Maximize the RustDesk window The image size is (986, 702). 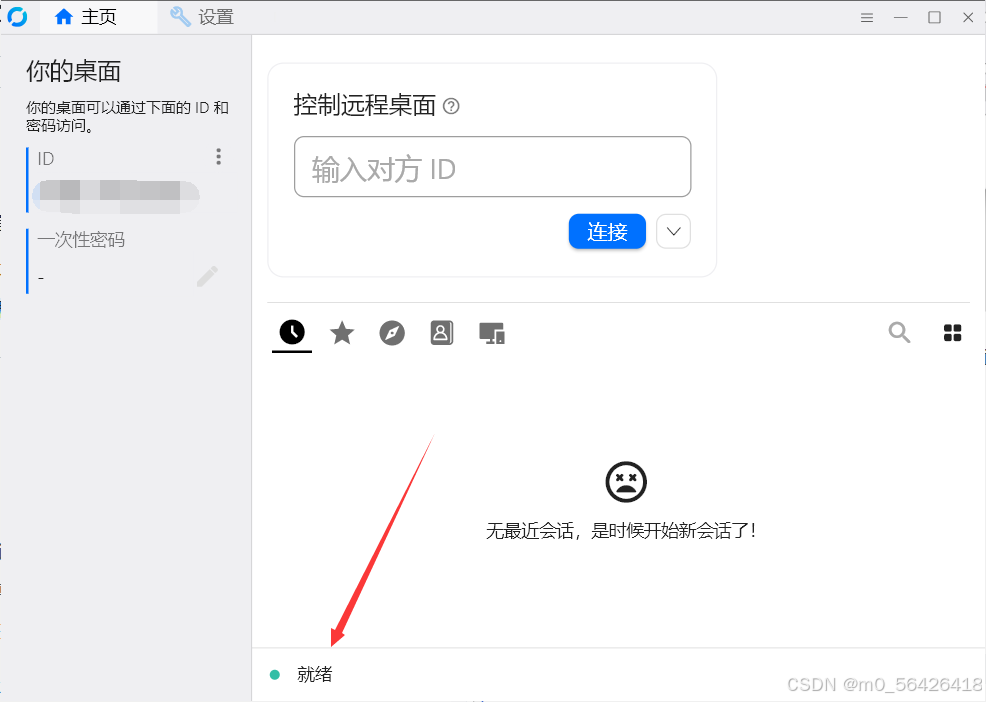pos(934,17)
